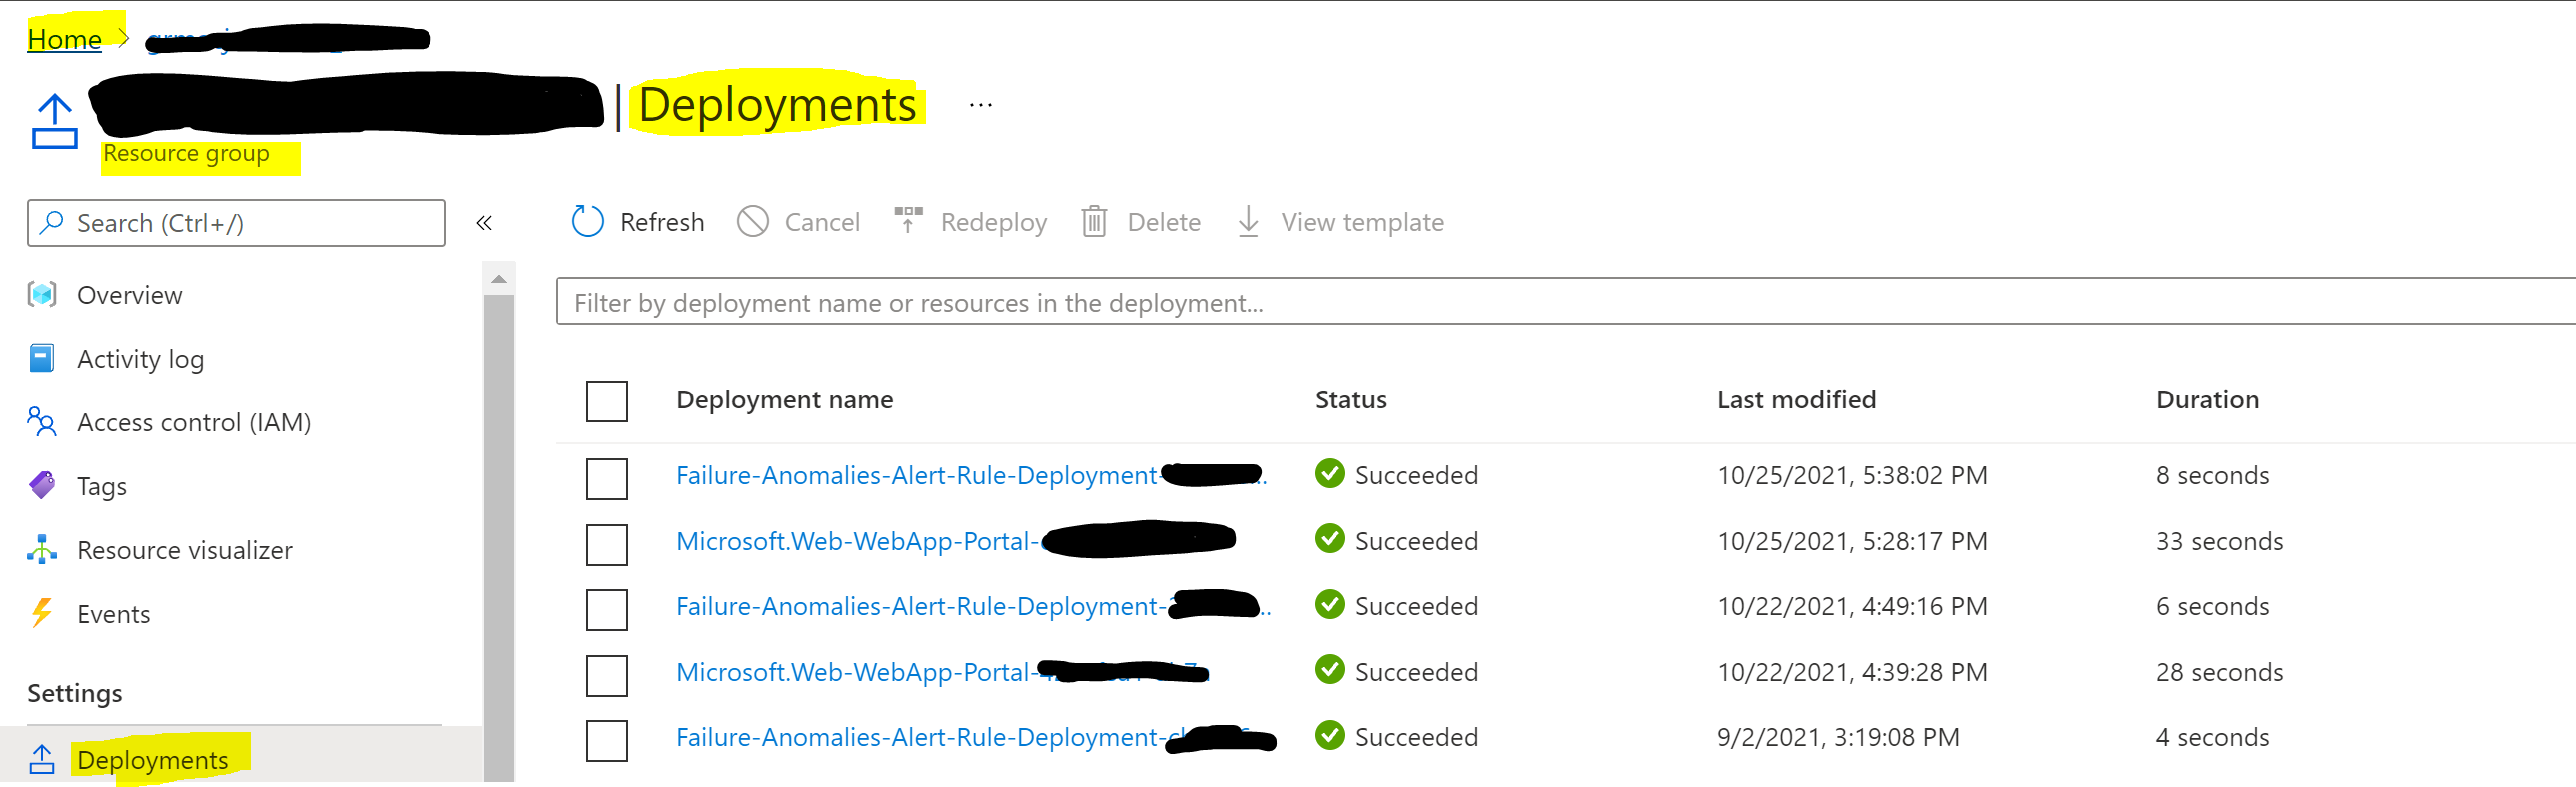Click the sidebar scrollbar up arrow
Screen dimensions: 2576x787
click(x=499, y=279)
